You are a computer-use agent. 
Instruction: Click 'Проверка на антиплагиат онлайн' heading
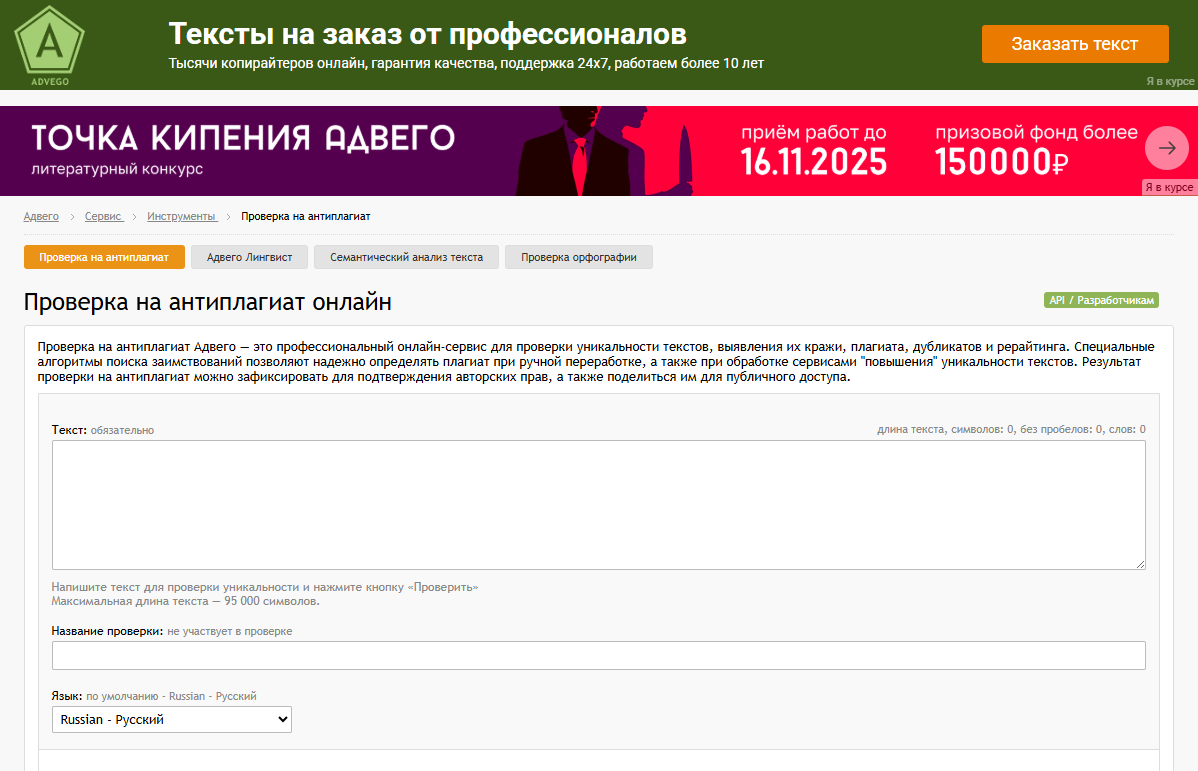pos(208,302)
